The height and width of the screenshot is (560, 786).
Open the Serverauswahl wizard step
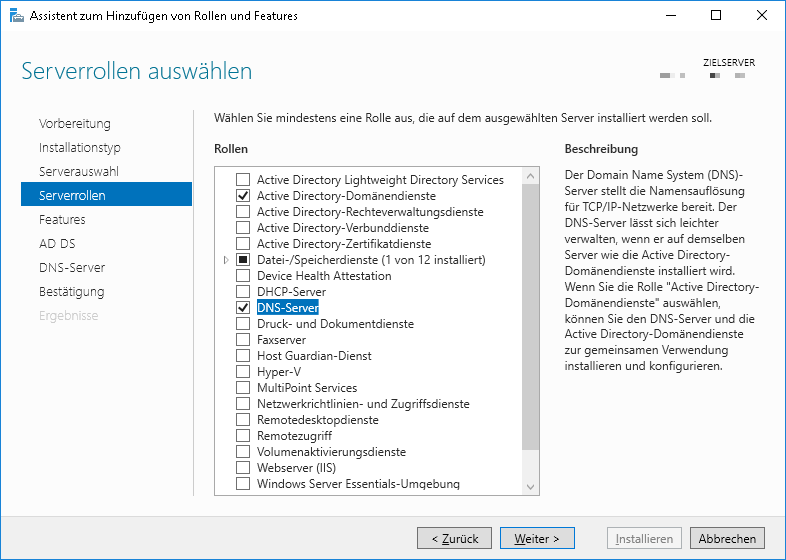79,171
